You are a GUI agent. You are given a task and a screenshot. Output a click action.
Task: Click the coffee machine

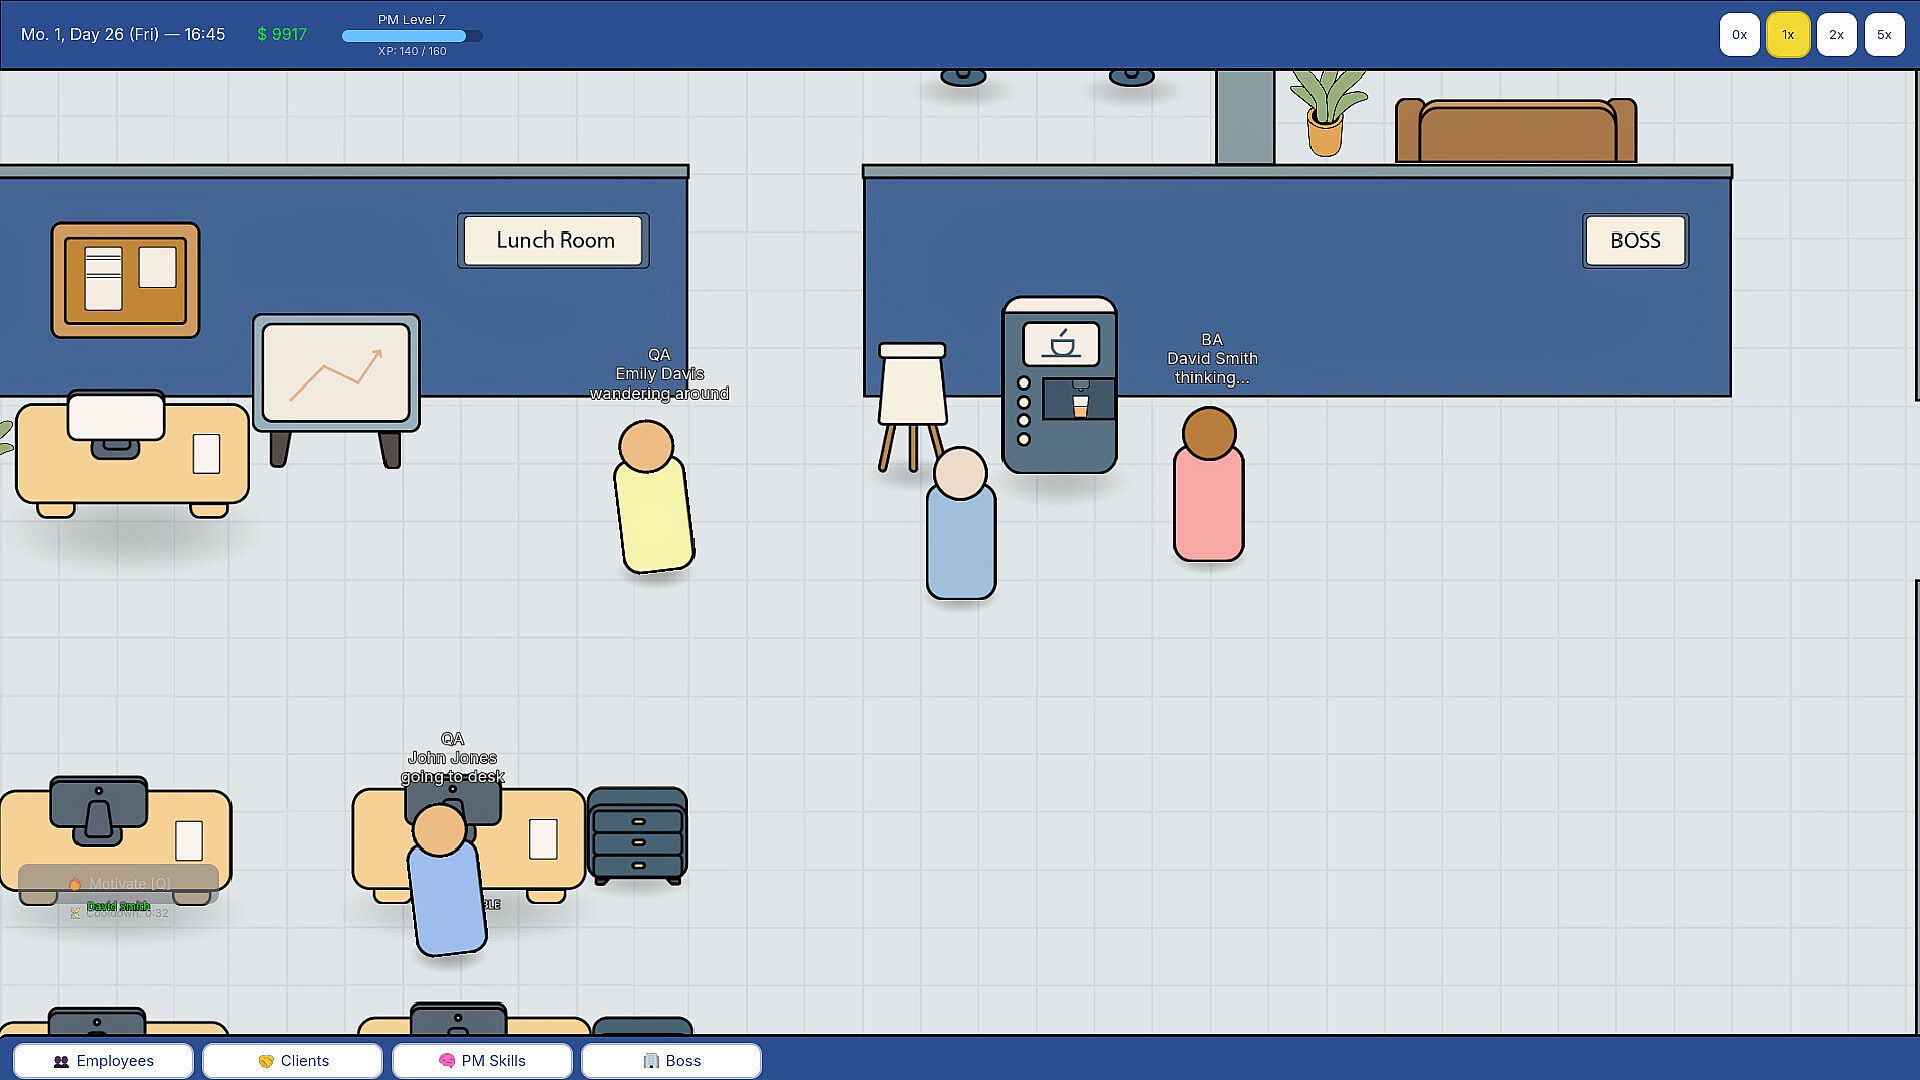[x=1059, y=385]
